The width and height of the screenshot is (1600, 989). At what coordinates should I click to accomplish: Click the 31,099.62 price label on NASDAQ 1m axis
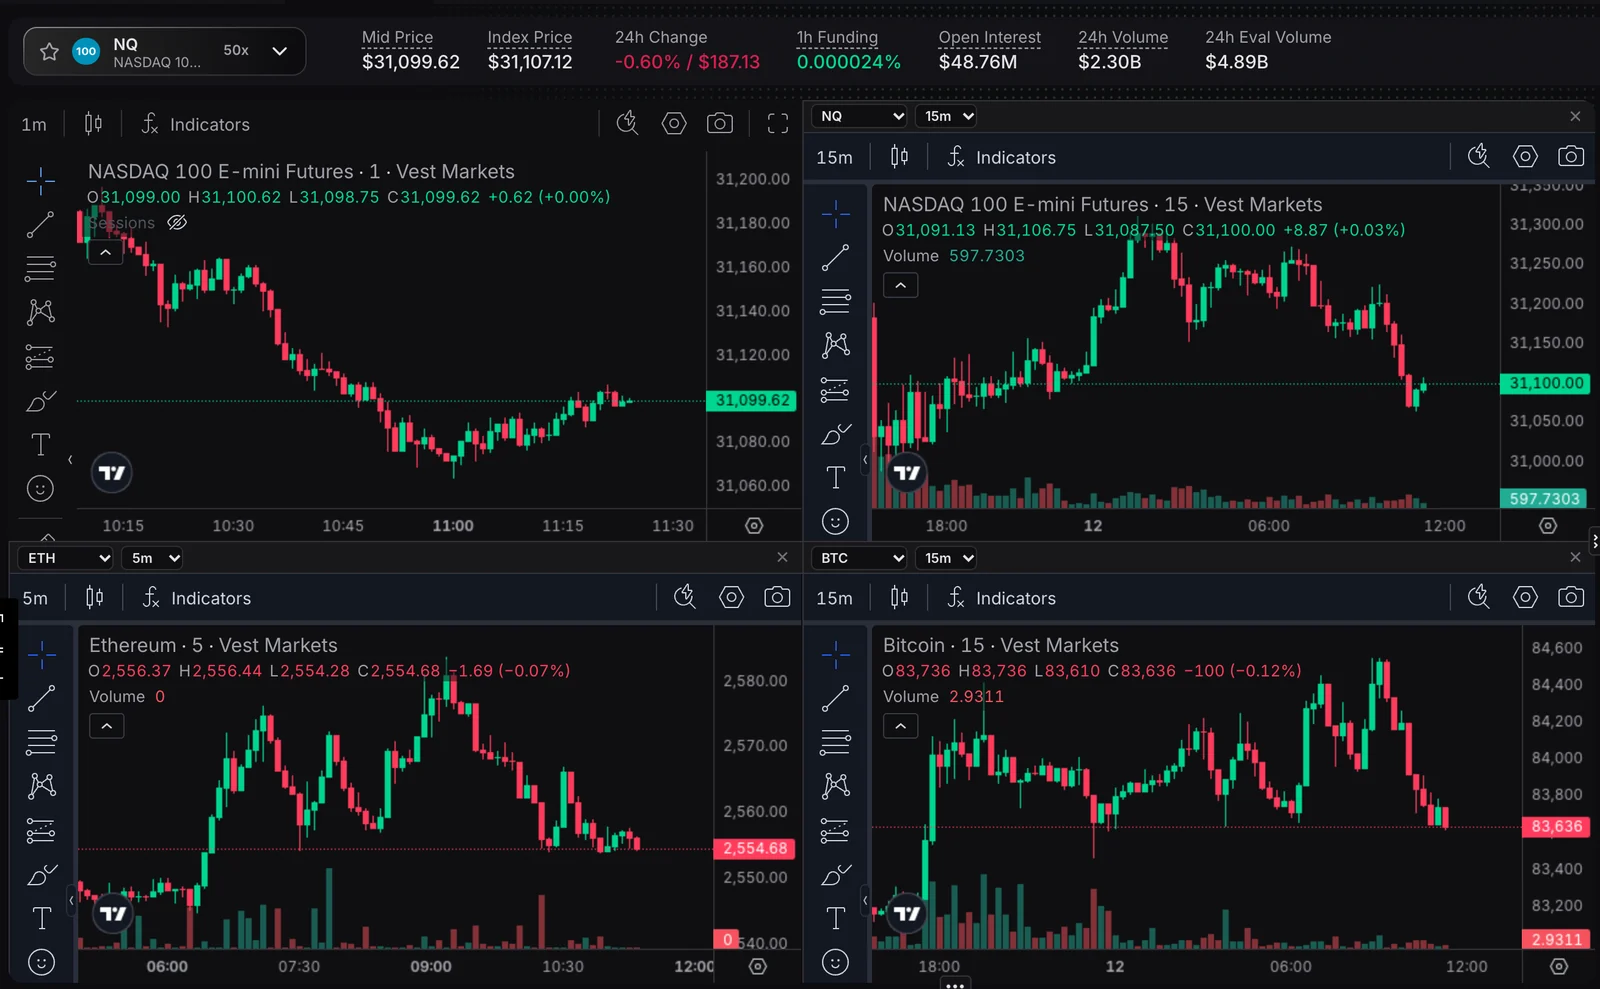tap(752, 400)
